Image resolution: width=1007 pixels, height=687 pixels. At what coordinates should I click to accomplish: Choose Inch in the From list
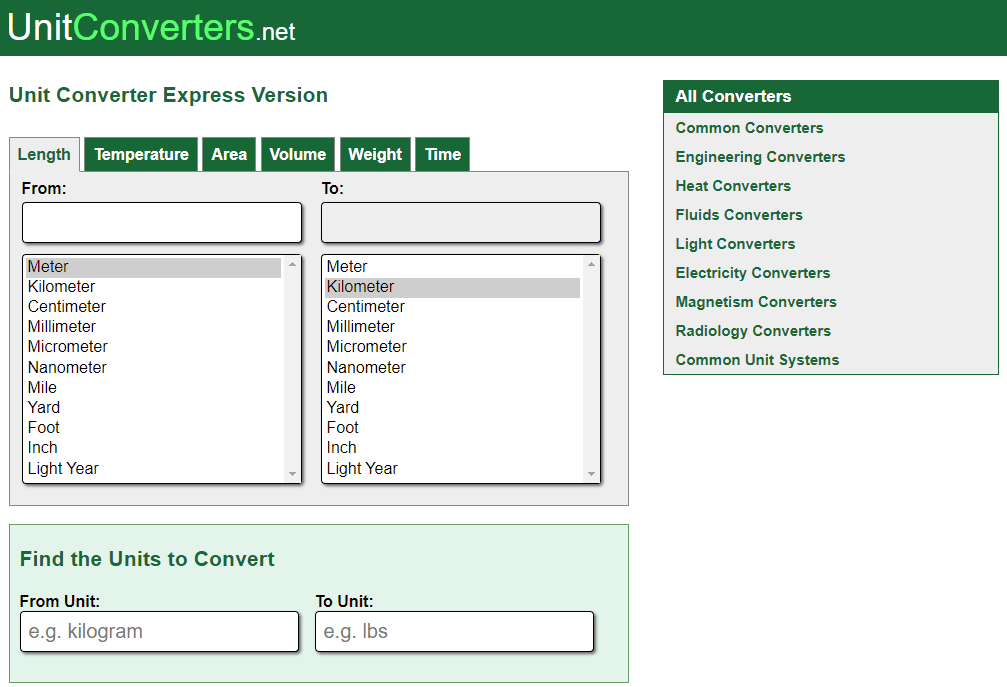[x=153, y=448]
